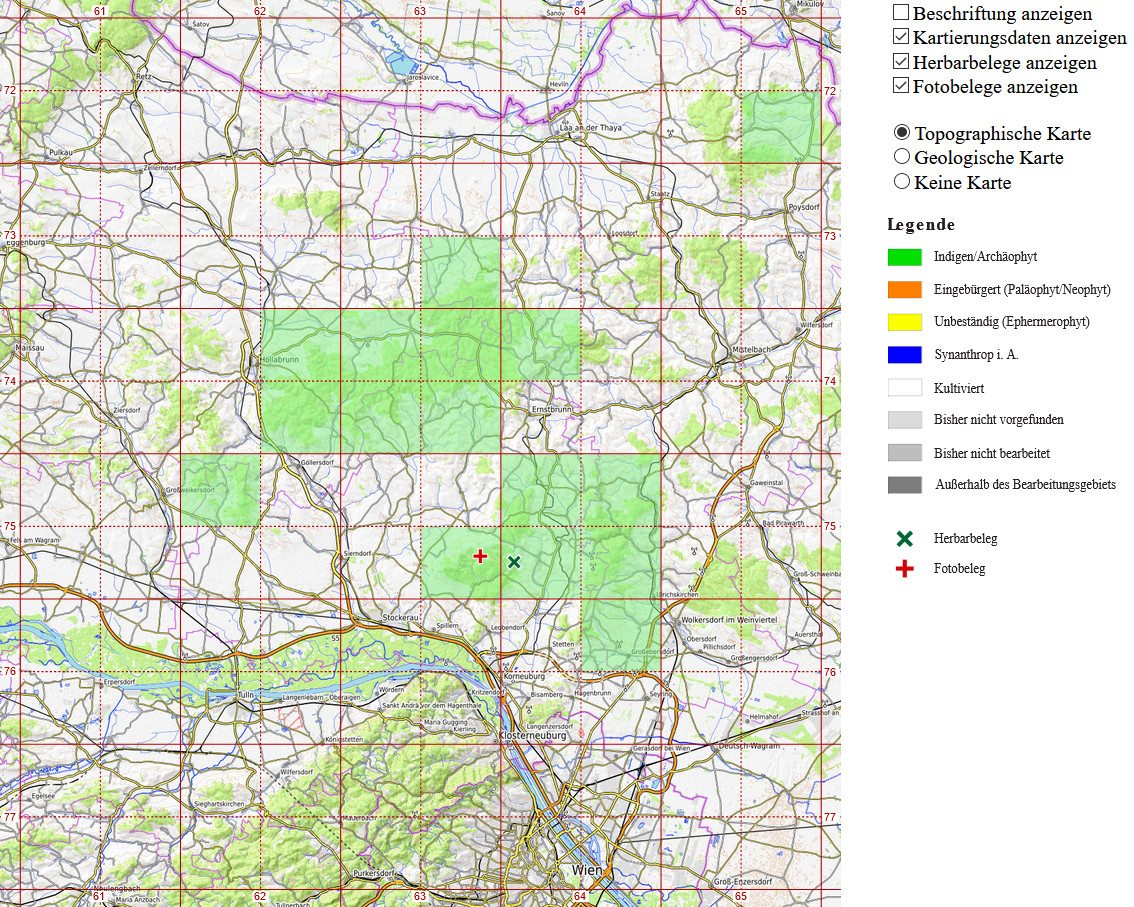Click the Maissau label on map
This screenshot has height=907, width=1134.
point(30,348)
